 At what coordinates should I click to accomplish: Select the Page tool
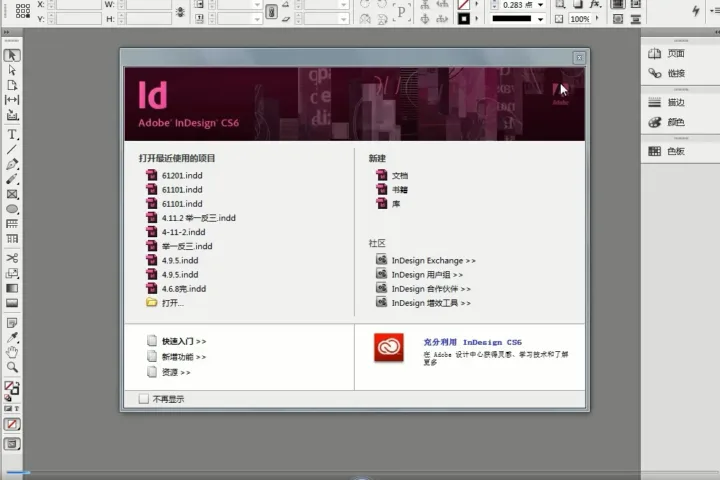pyautogui.click(x=12, y=85)
